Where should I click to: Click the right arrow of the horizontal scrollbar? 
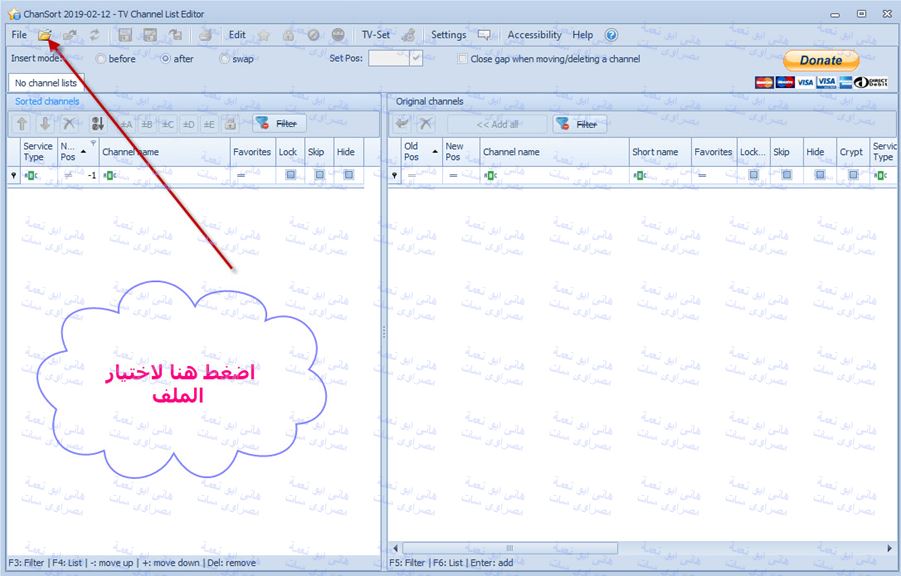[x=889, y=548]
